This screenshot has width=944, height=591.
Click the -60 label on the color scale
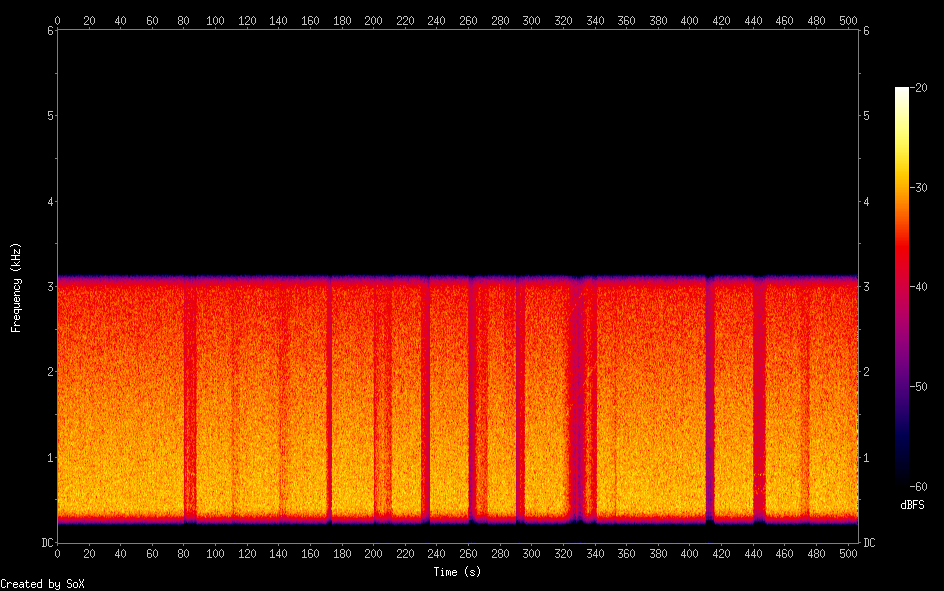click(x=920, y=486)
